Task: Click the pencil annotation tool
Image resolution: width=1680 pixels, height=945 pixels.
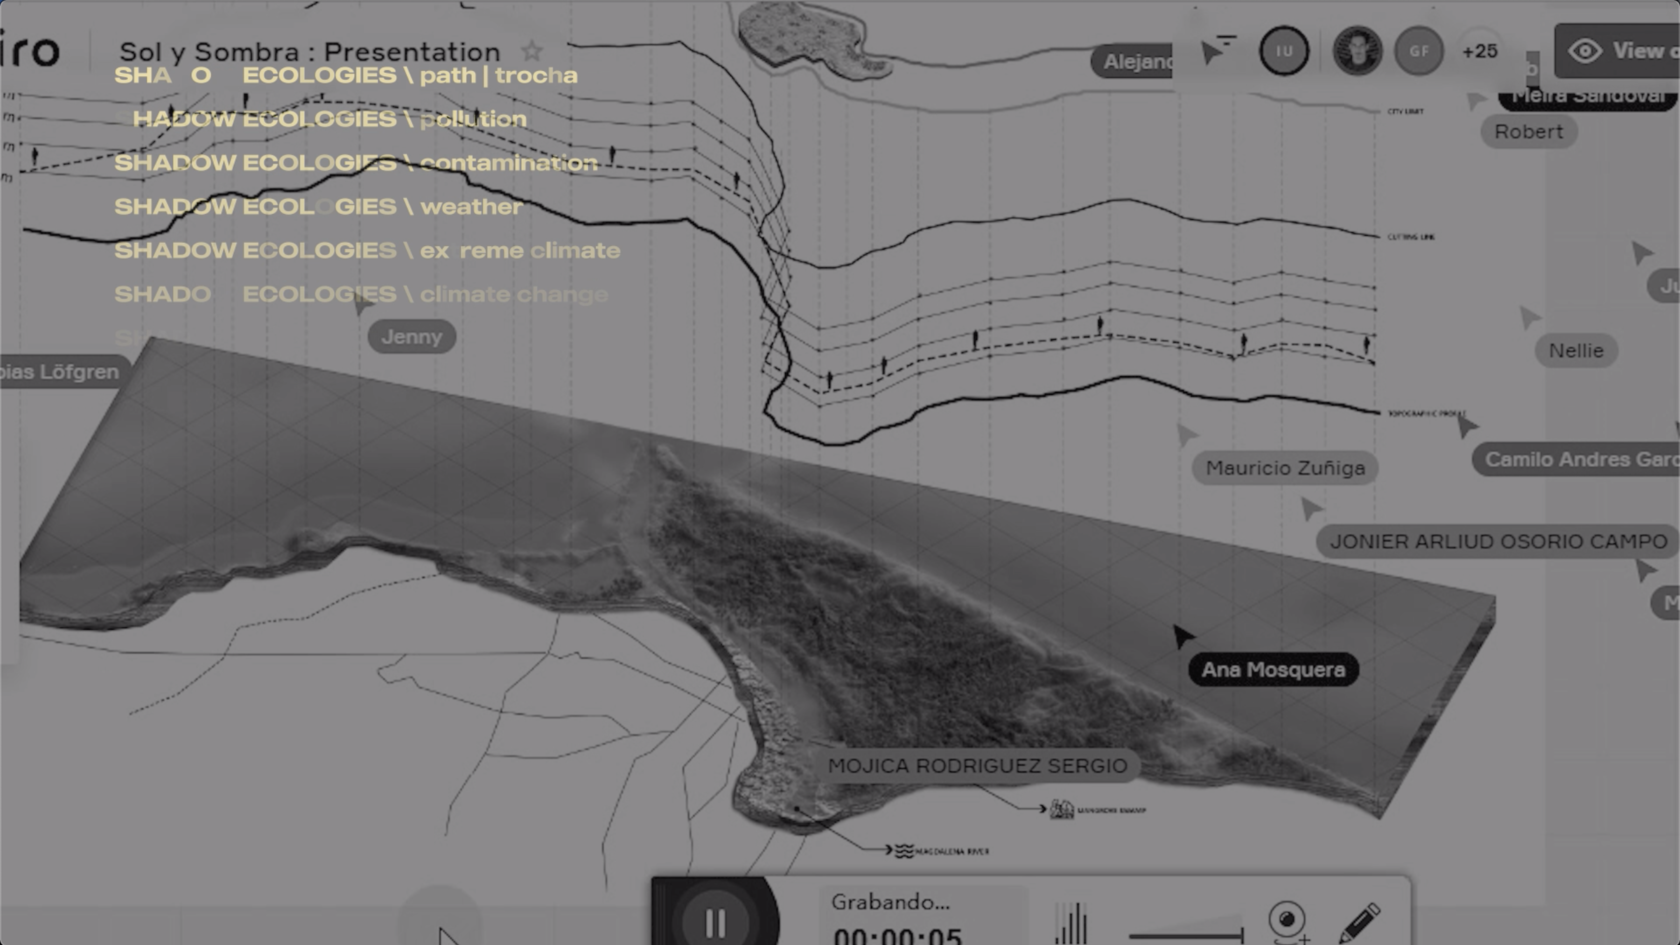Action: 1359,922
